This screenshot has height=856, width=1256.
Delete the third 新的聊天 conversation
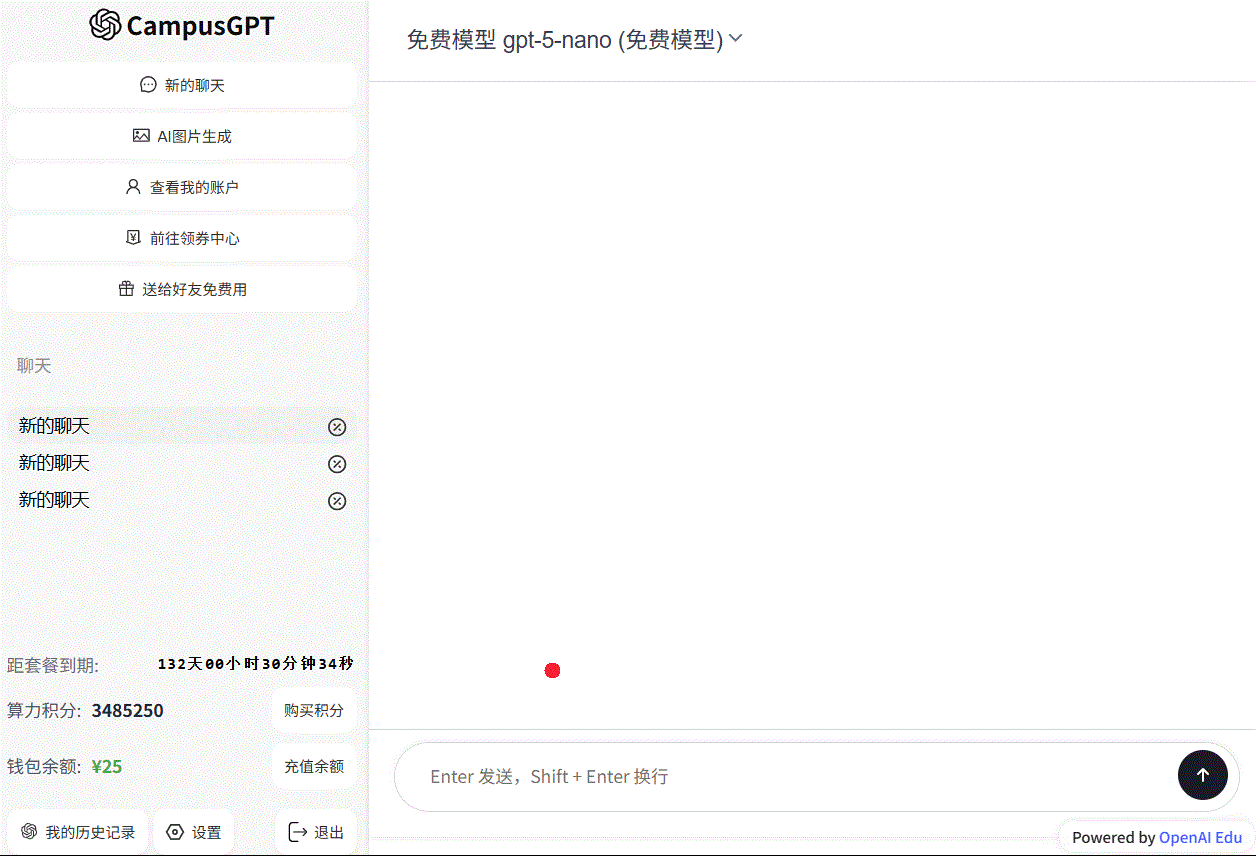click(337, 501)
